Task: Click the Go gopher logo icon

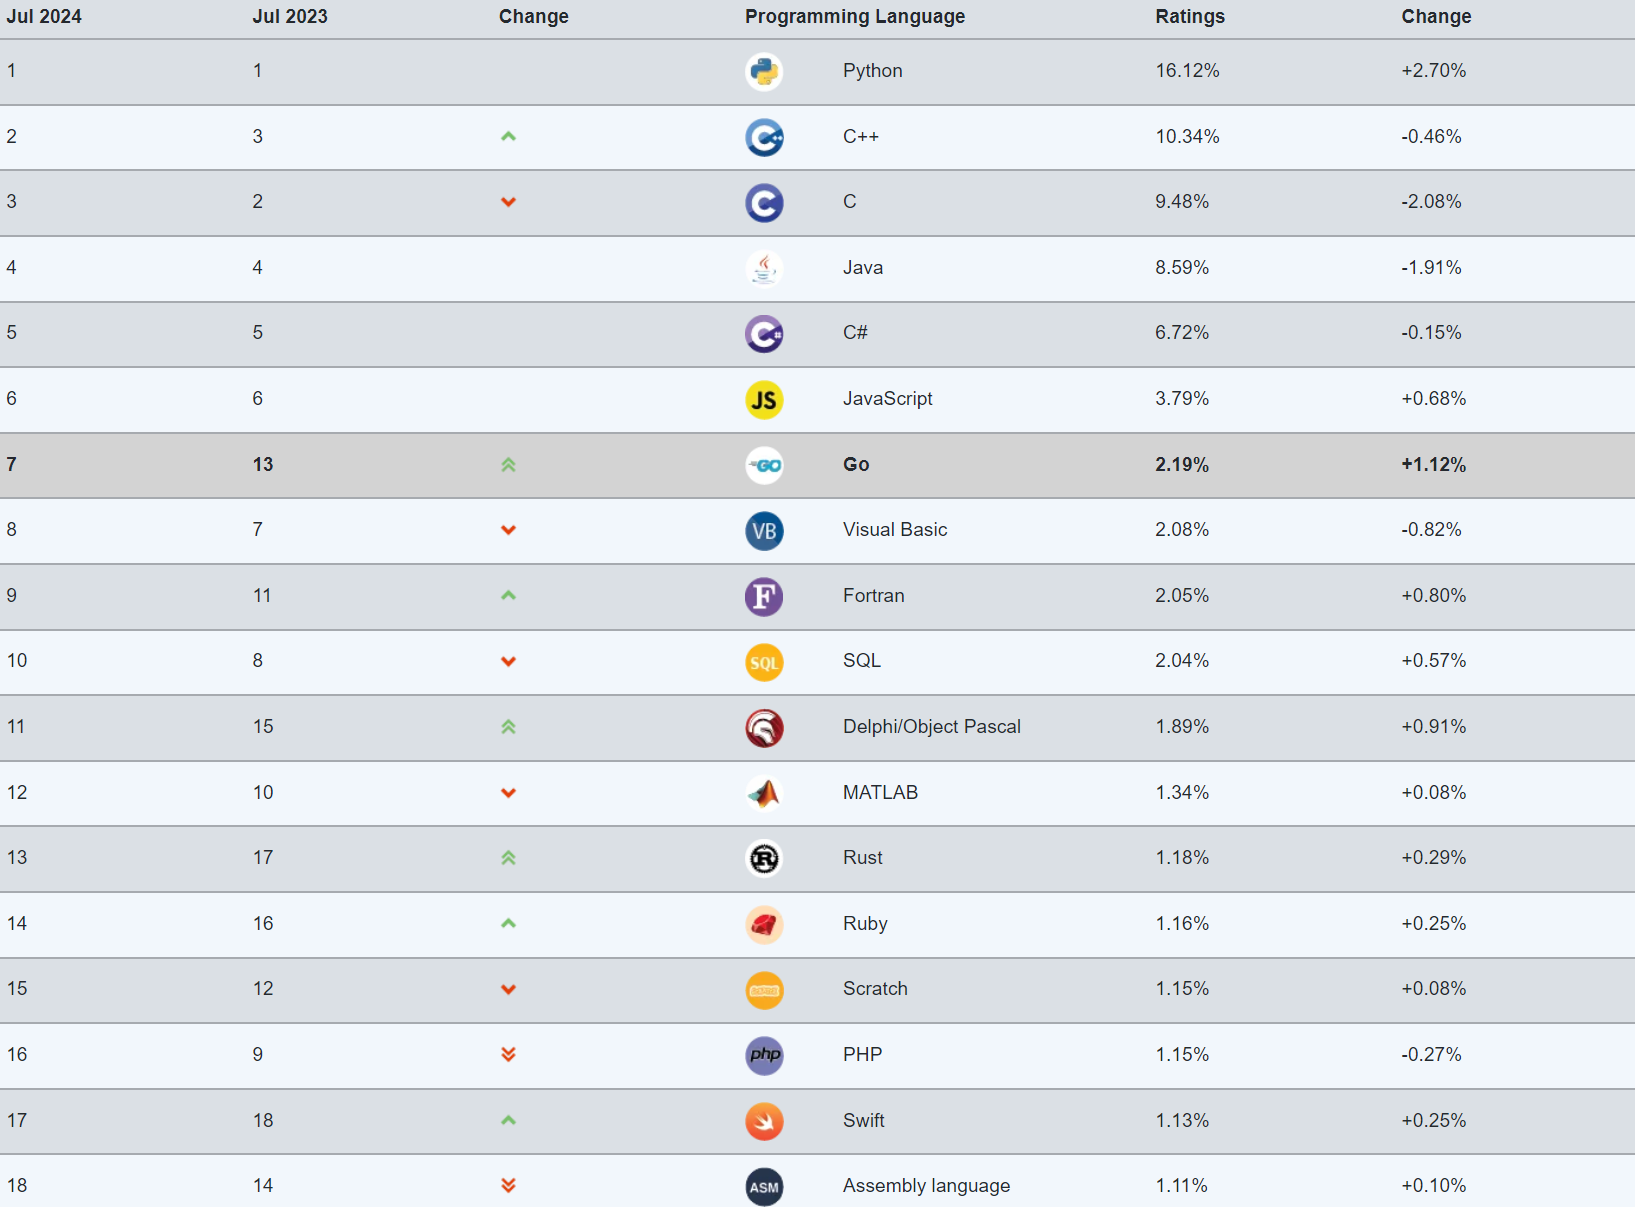Action: click(x=764, y=465)
